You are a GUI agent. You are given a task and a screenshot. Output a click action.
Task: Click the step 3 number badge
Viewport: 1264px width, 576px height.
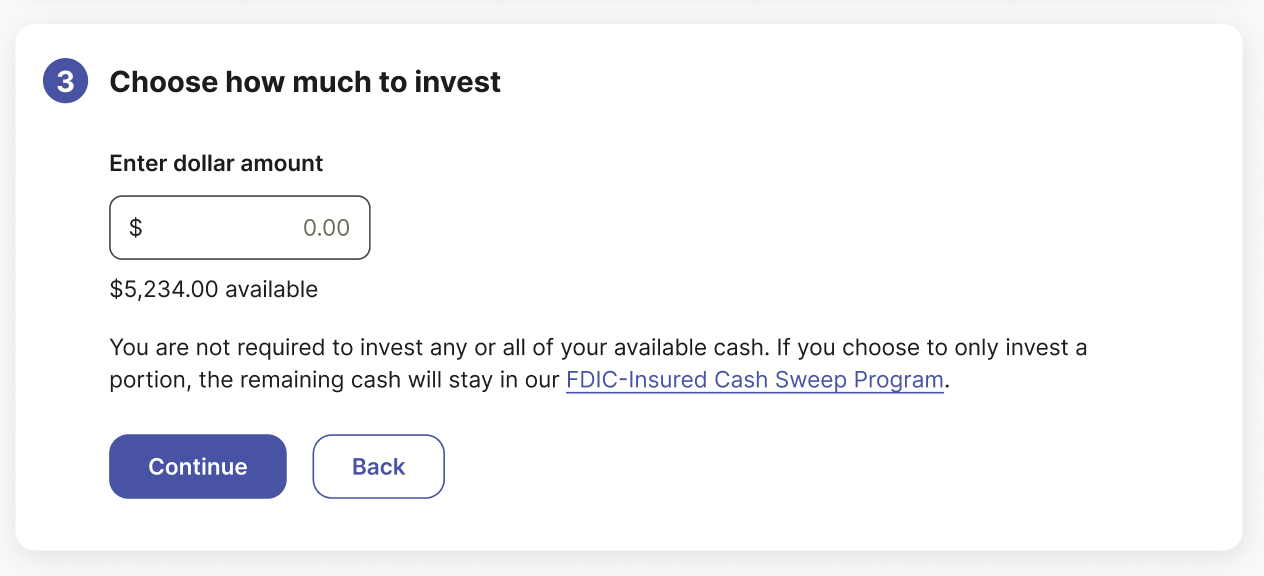[66, 81]
